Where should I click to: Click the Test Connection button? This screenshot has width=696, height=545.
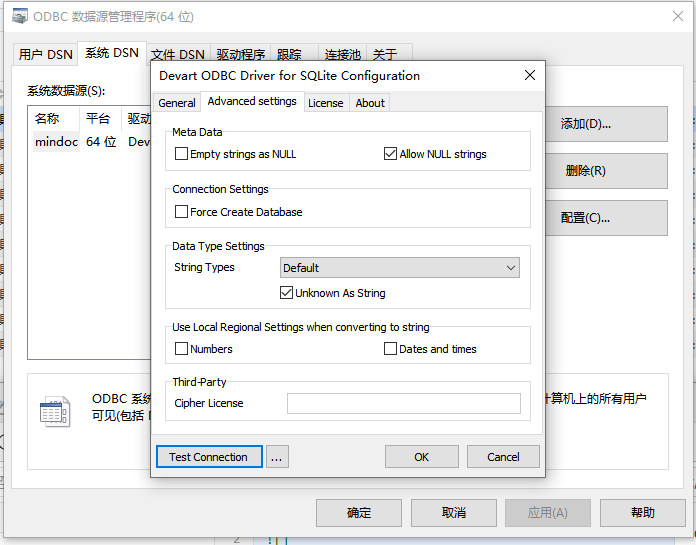click(209, 457)
